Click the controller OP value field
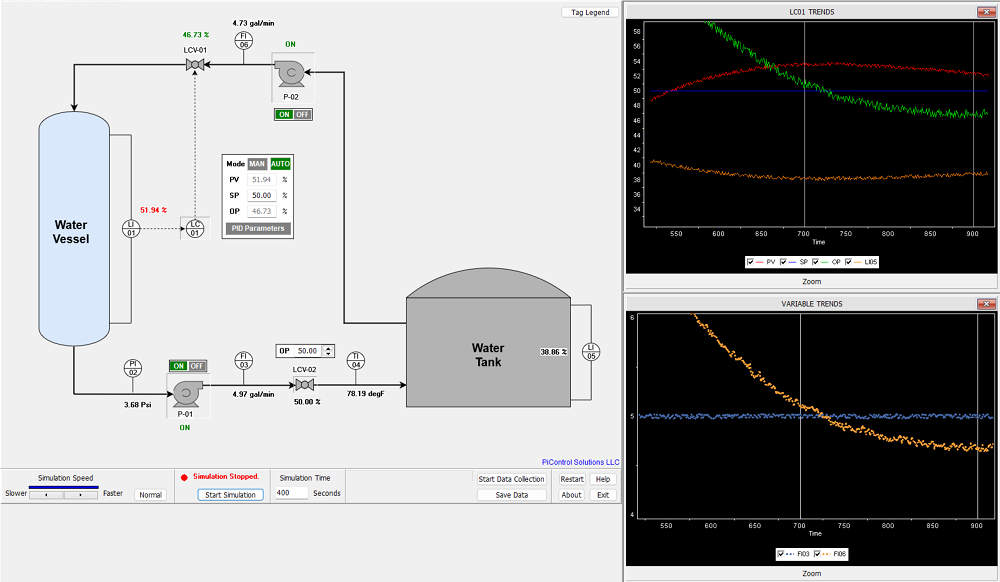1000x582 pixels. [x=261, y=211]
